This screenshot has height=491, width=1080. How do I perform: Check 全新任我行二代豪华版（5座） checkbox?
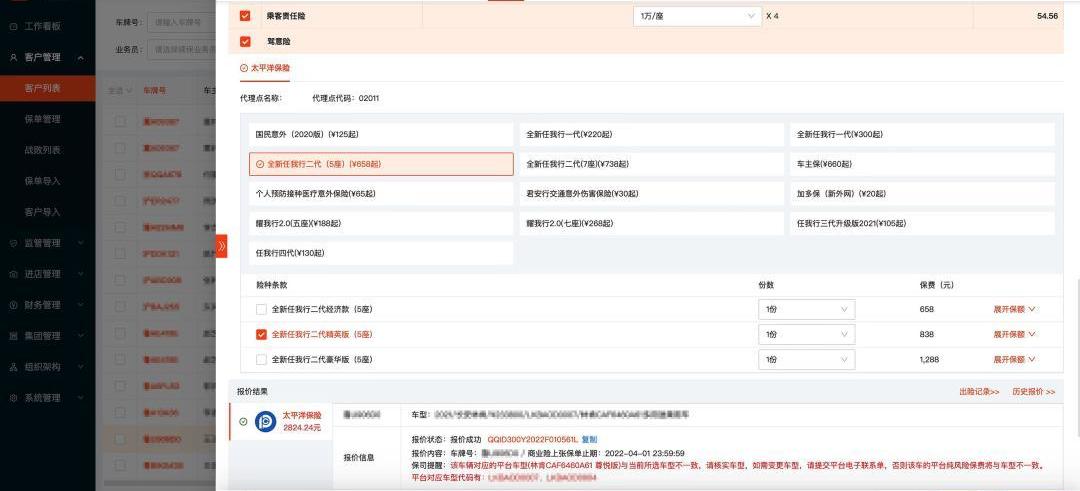click(261, 359)
